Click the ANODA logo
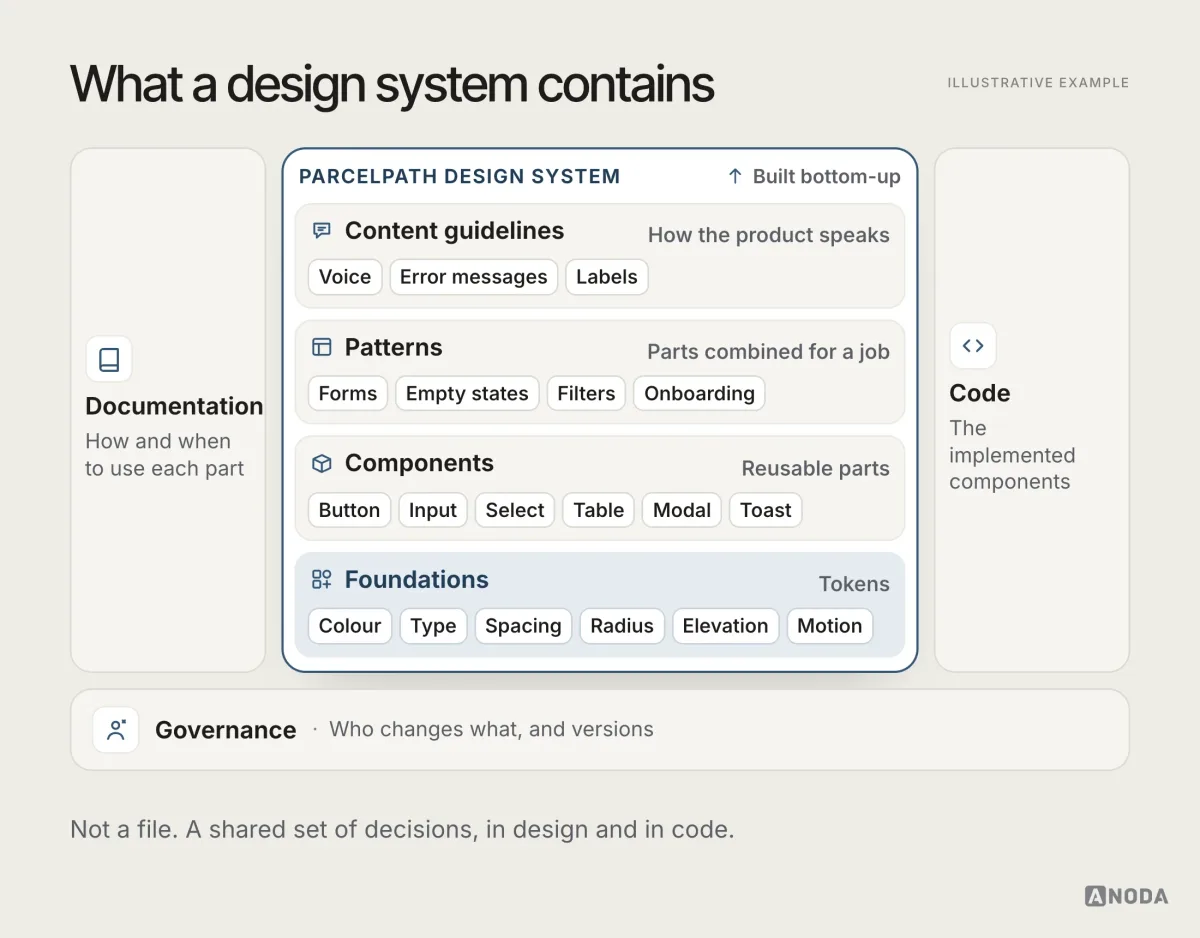1200x938 pixels. 1126,896
